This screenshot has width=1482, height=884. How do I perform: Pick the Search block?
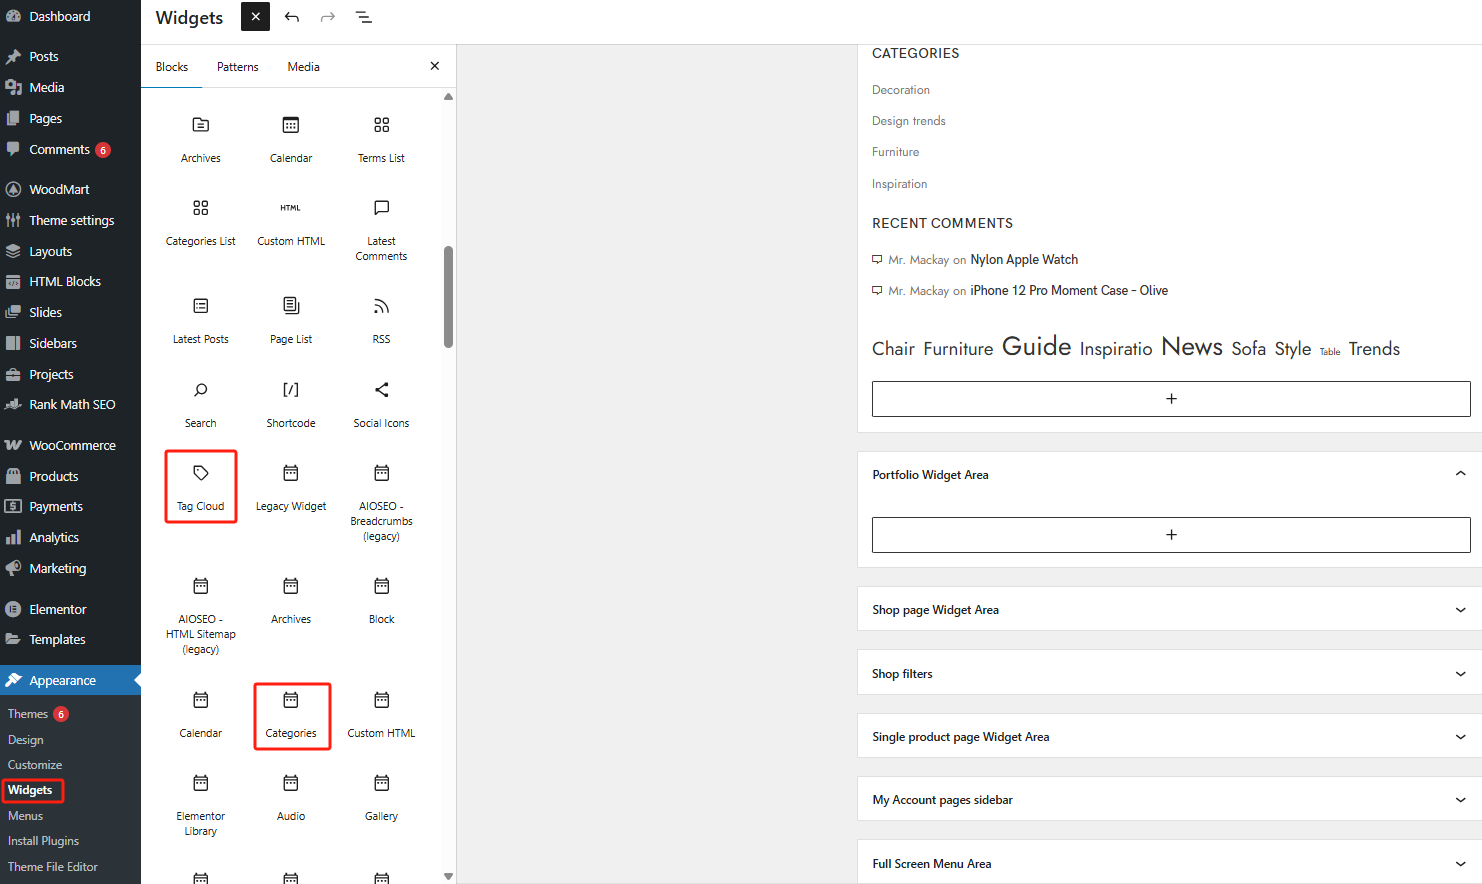click(200, 404)
